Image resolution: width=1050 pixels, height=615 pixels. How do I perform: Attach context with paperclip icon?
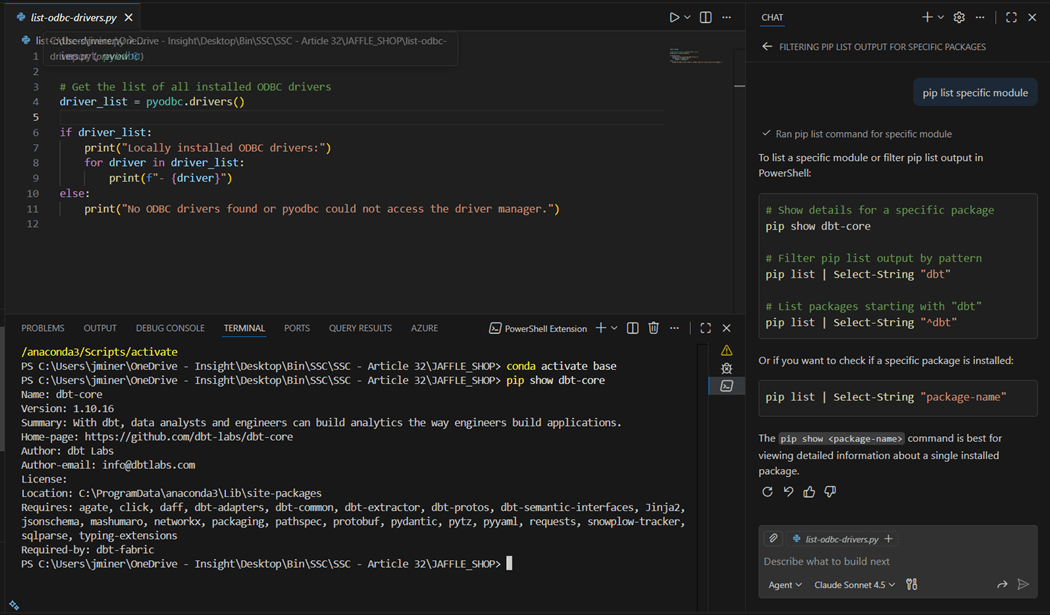click(x=773, y=538)
